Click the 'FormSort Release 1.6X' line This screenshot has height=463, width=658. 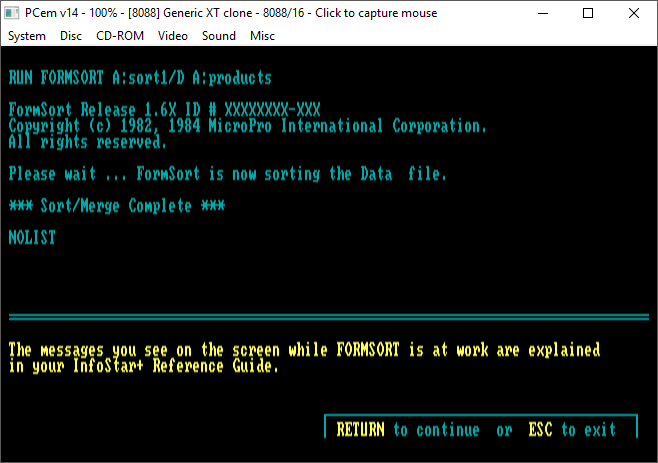click(x=164, y=110)
